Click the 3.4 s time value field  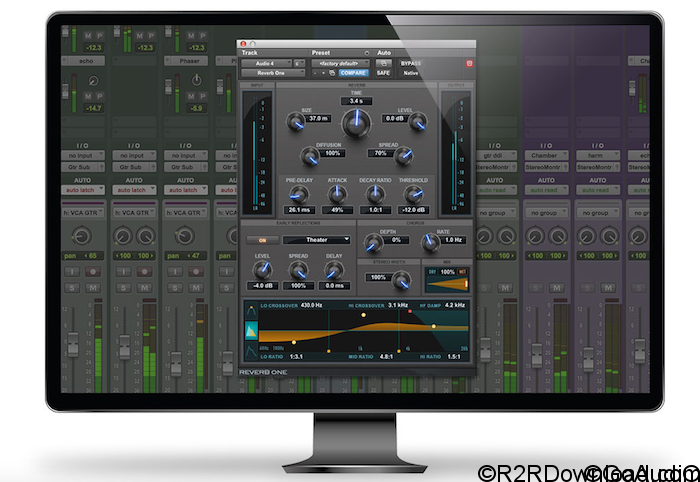click(x=356, y=101)
